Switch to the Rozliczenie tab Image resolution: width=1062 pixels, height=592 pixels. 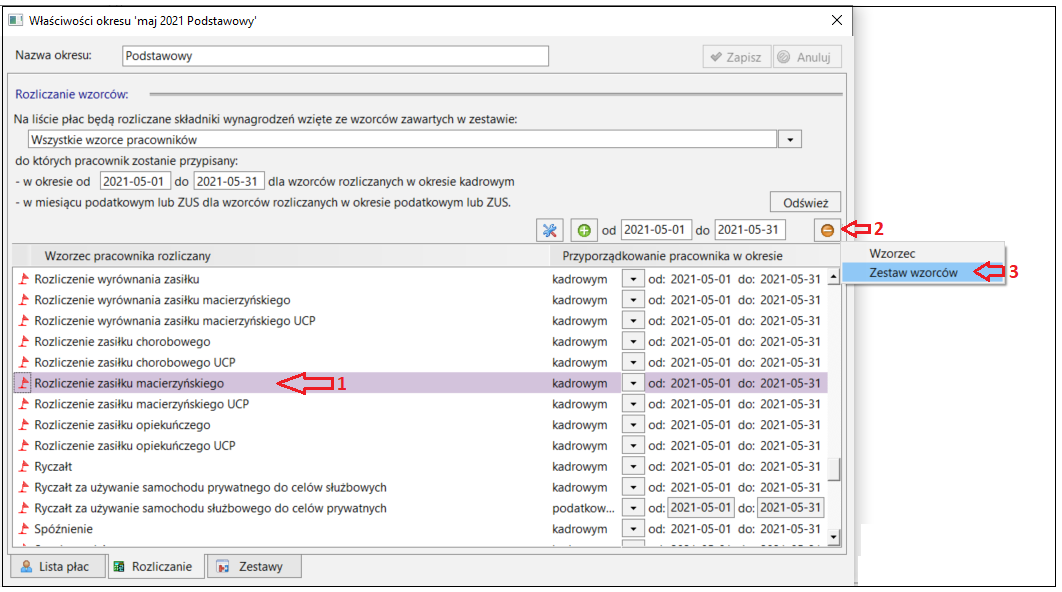pyautogui.click(x=156, y=567)
